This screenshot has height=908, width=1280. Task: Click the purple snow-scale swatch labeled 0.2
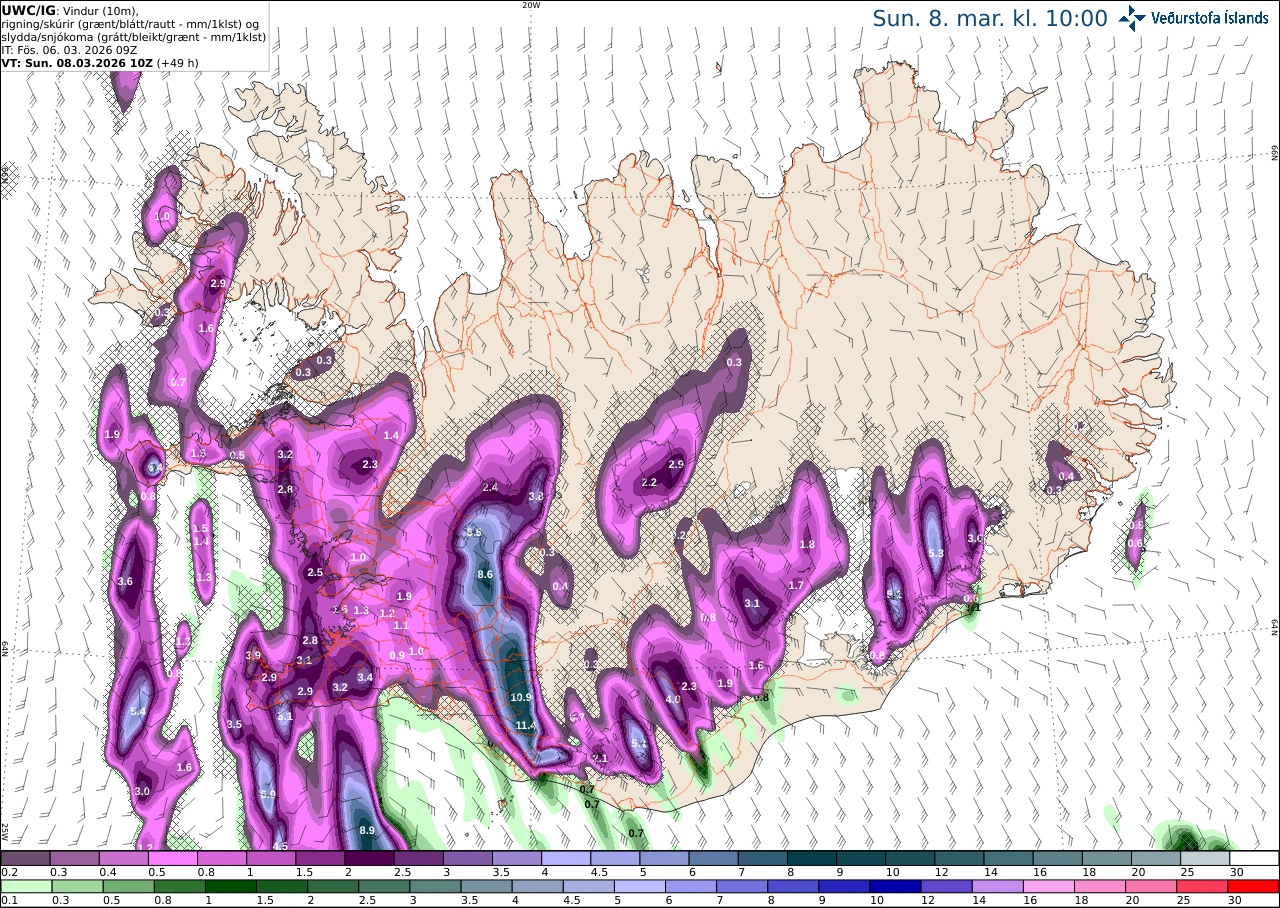click(x=25, y=858)
